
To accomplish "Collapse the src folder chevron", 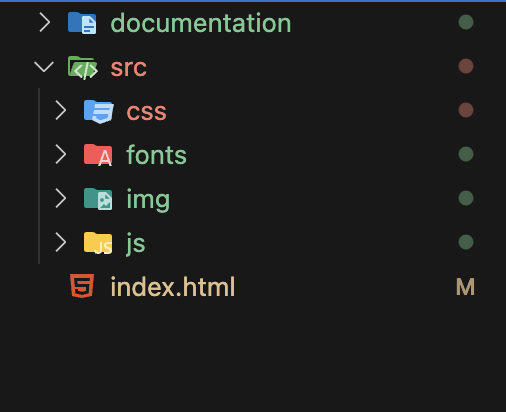I will 44,67.
